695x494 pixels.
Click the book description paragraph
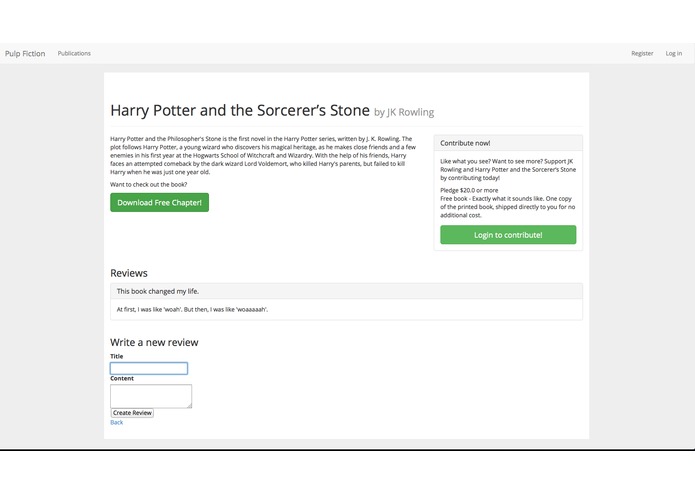click(x=263, y=155)
